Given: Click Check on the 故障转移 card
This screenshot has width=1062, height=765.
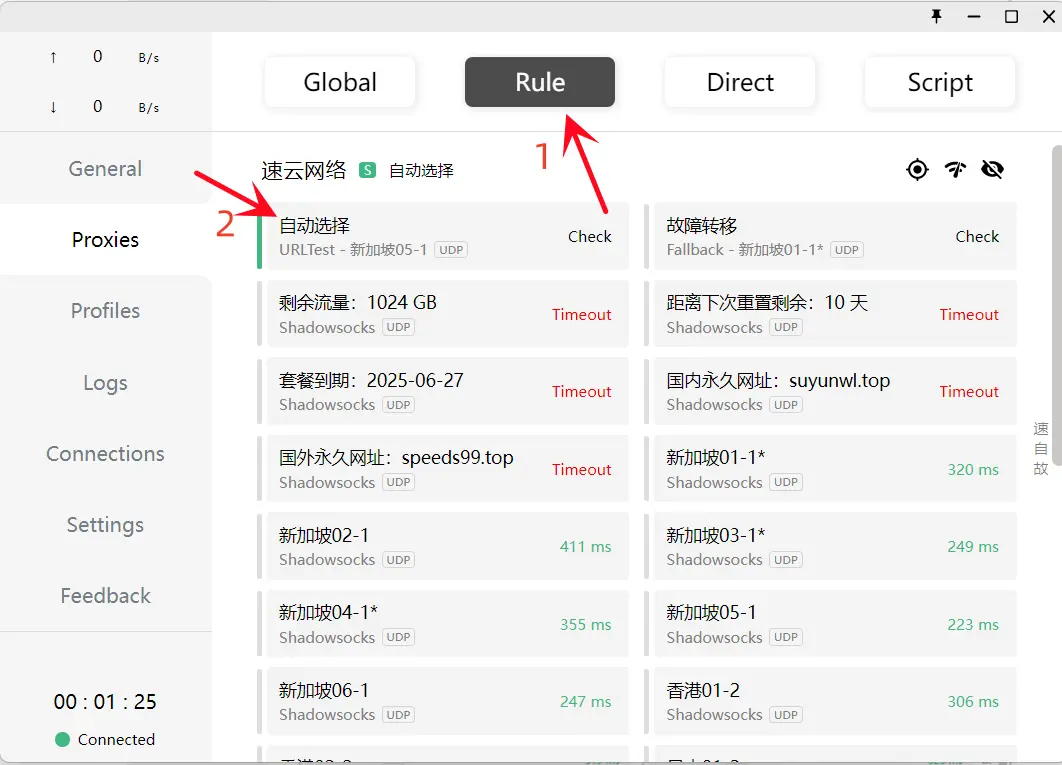Looking at the screenshot, I should pos(977,236).
